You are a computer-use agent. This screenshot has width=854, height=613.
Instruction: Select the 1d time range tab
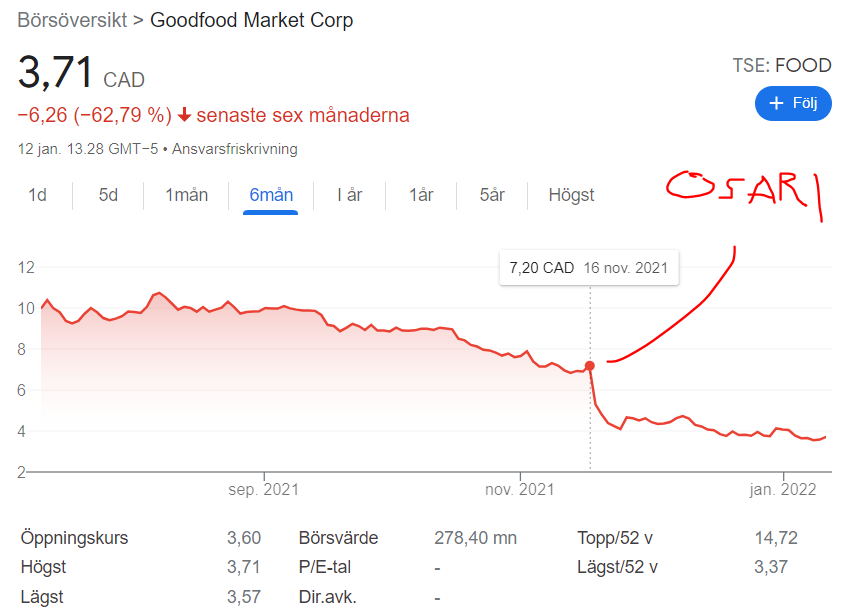pyautogui.click(x=37, y=195)
